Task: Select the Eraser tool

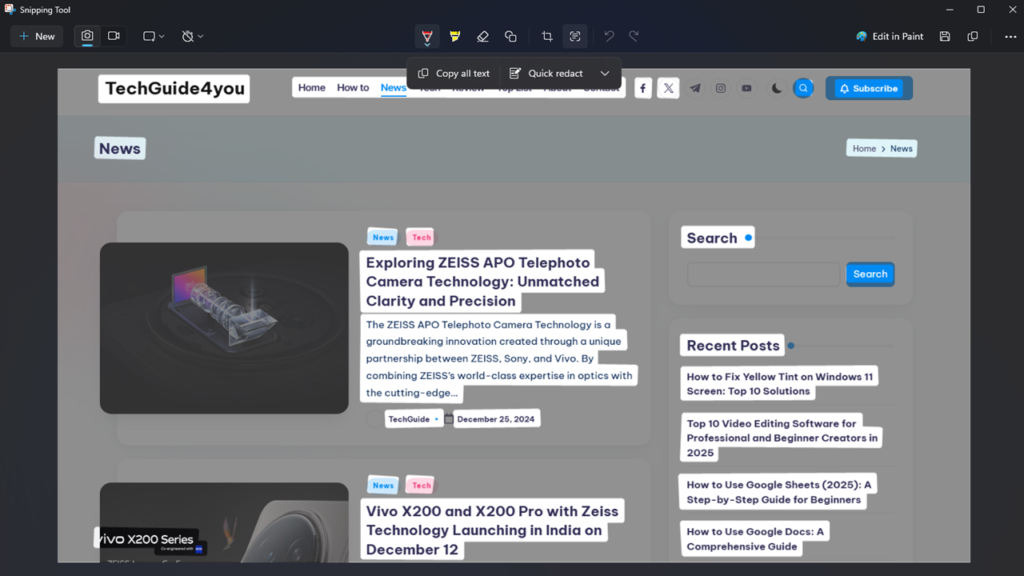Action: coord(483,37)
